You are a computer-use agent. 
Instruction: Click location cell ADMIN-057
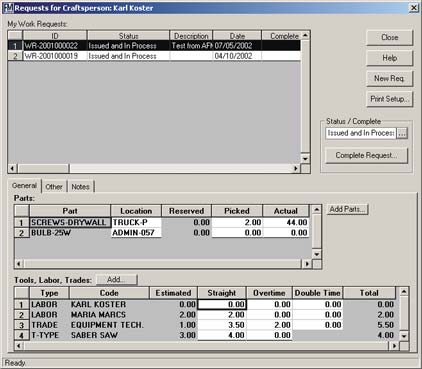coord(136,233)
